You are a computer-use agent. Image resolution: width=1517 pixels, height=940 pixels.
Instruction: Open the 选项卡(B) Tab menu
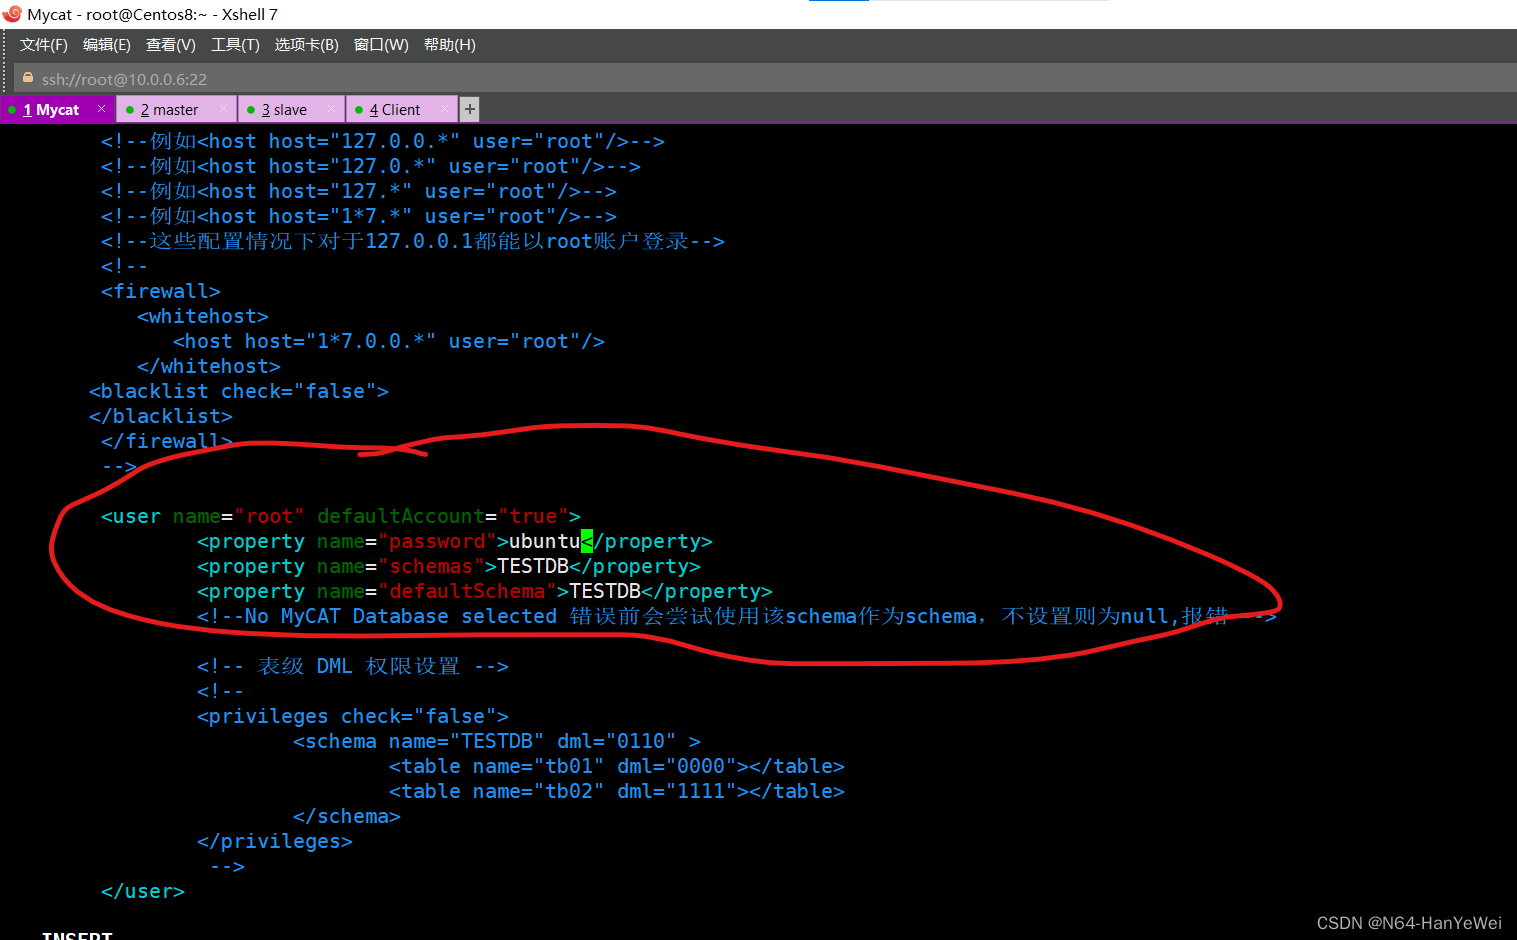coord(306,45)
